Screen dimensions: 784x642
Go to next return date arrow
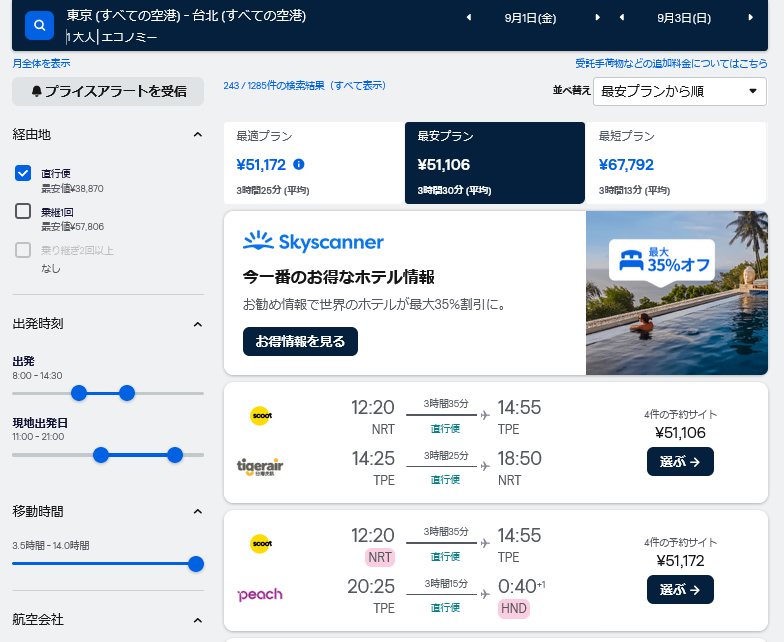tap(750, 18)
